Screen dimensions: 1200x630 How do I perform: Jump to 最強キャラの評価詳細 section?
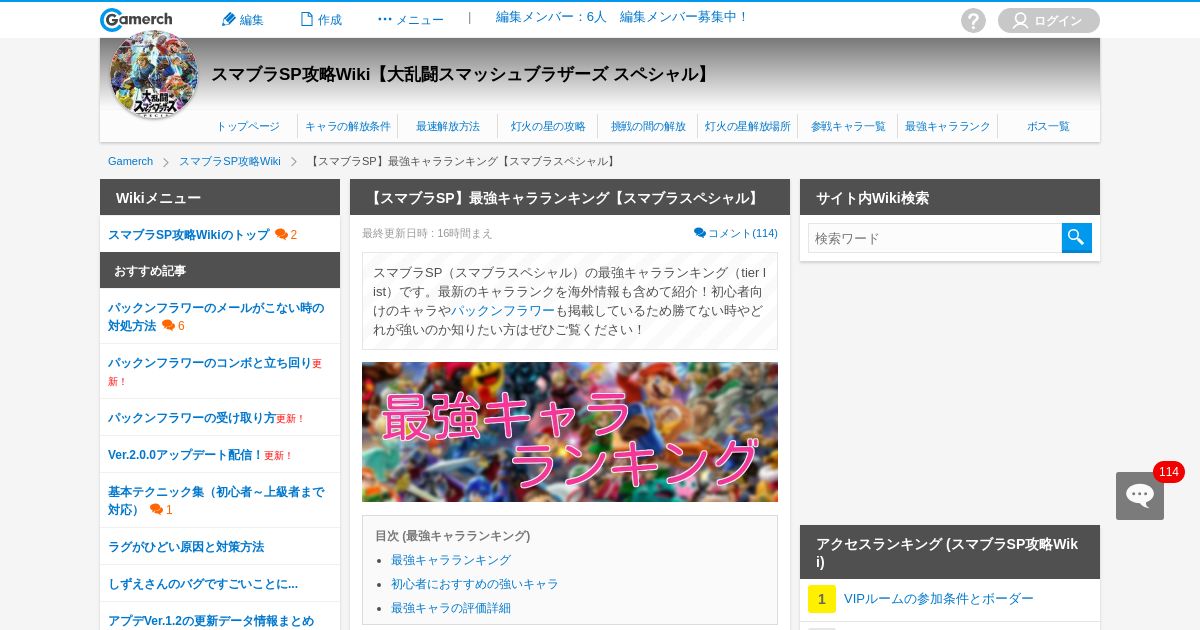(x=451, y=608)
